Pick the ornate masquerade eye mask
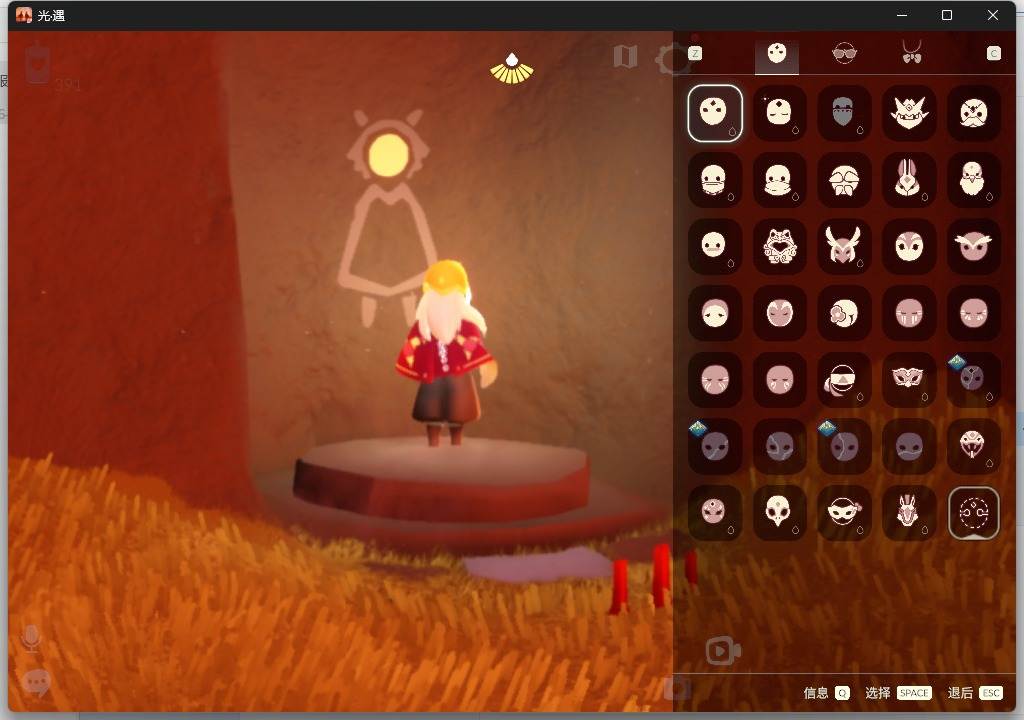Screen dimensions: 1024x720 click(x=908, y=380)
